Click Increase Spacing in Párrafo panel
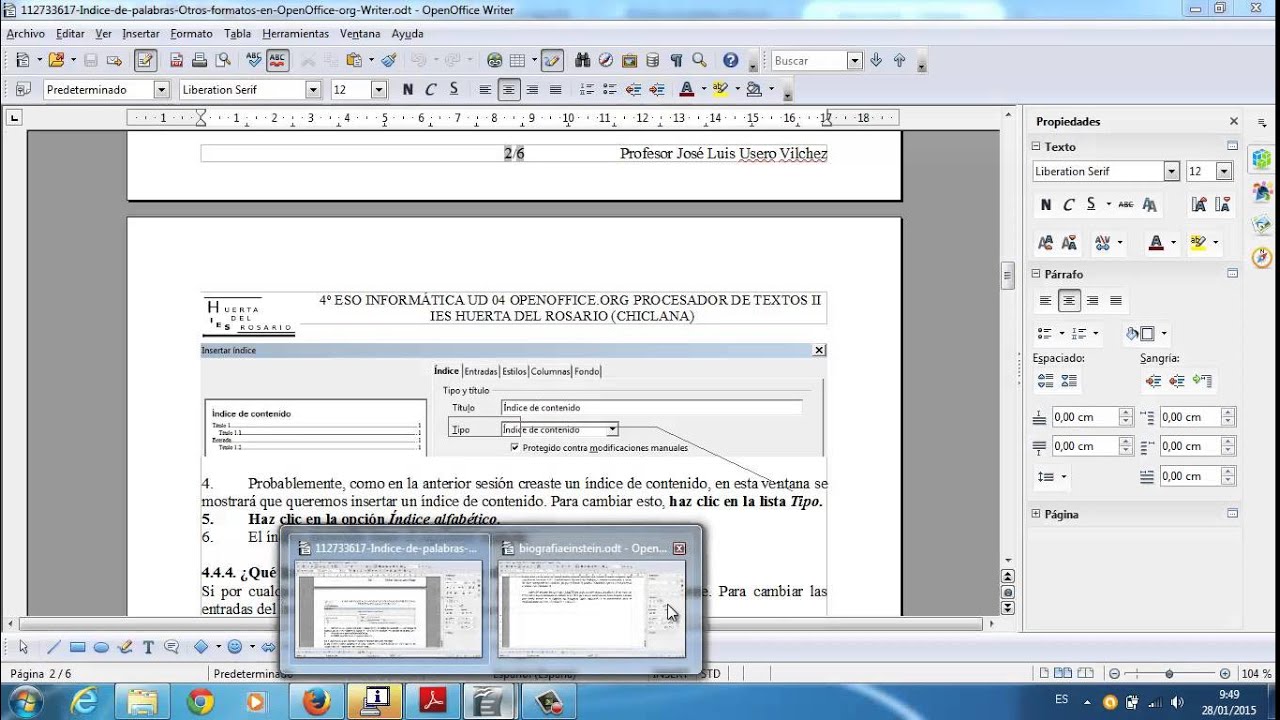Screen dimensions: 1280x720 click(x=1045, y=381)
